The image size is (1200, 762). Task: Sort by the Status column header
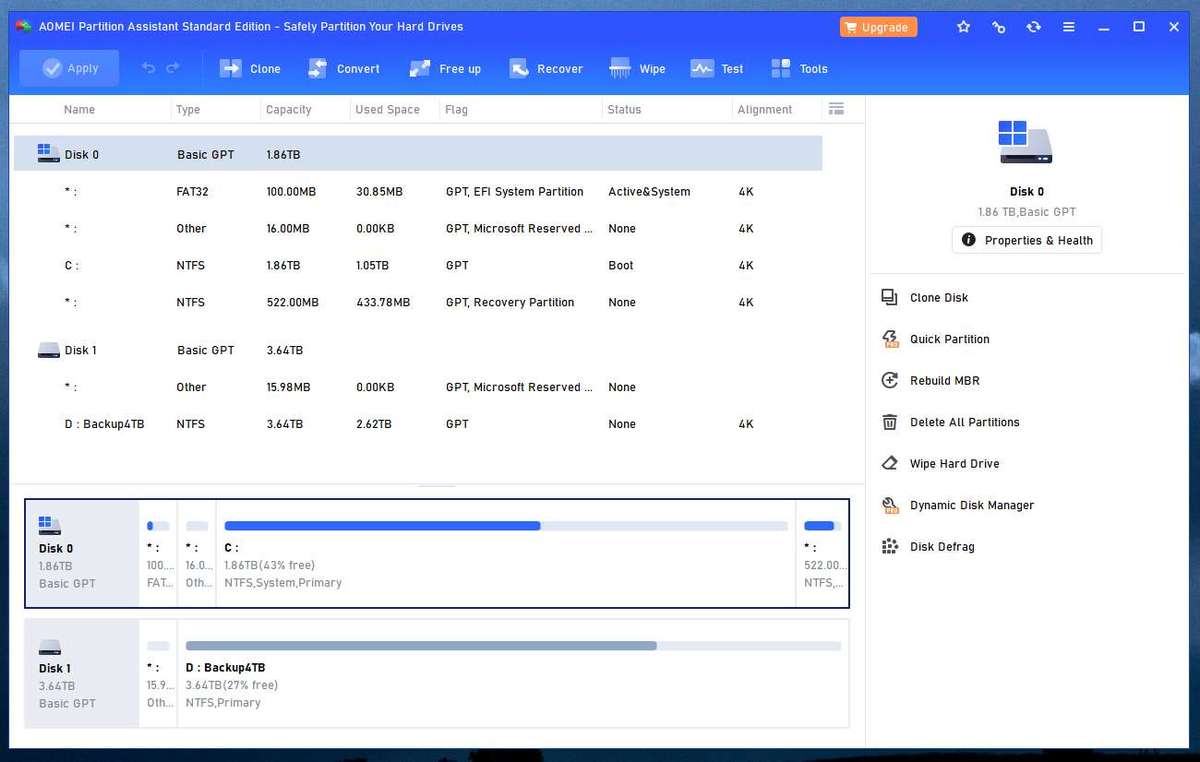(624, 110)
